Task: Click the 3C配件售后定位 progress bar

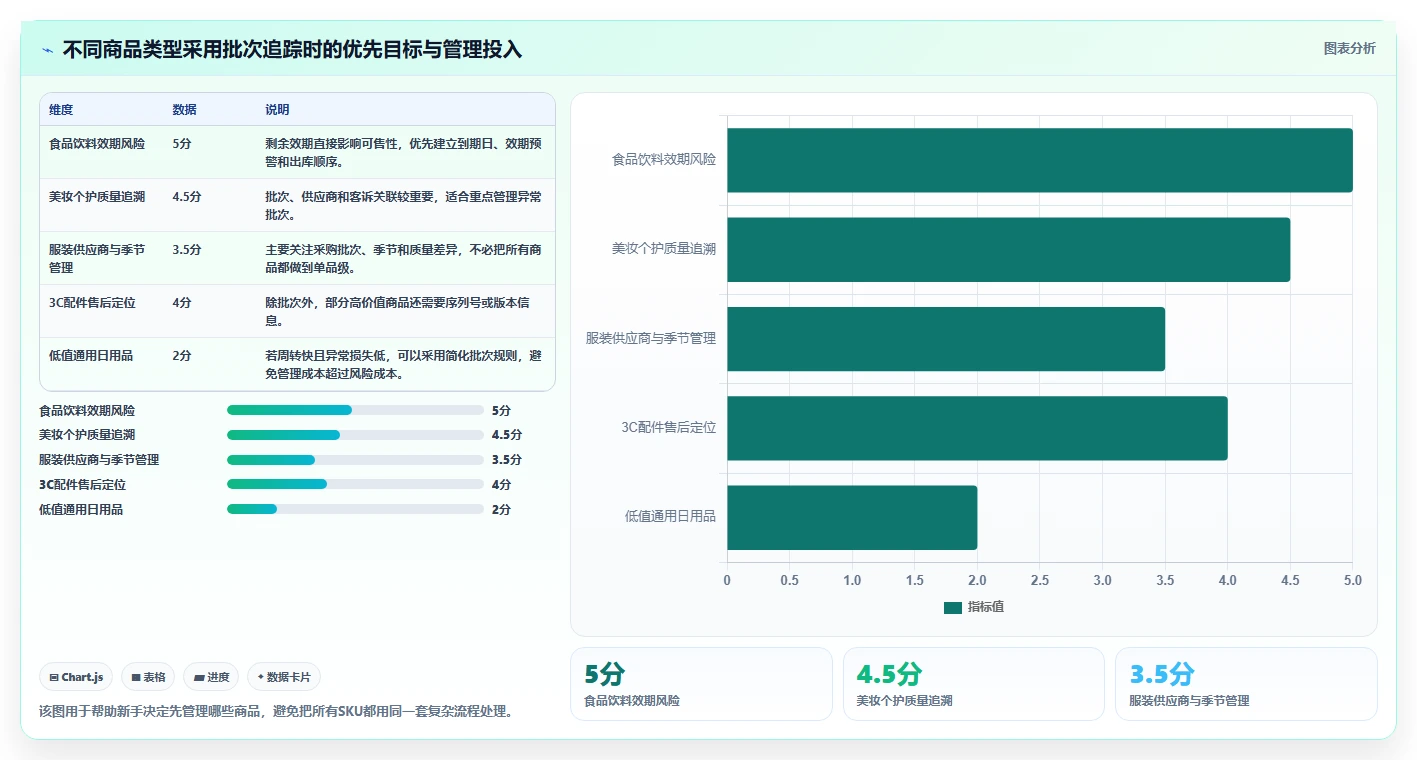Action: [355, 484]
